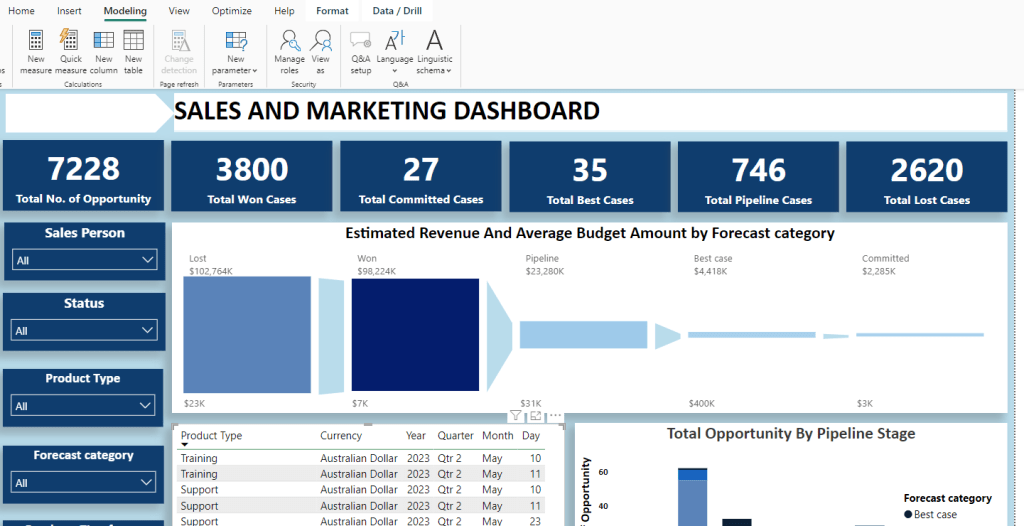This screenshot has width=1024, height=526.
Task: Open more options ellipsis above table
Action: (556, 416)
